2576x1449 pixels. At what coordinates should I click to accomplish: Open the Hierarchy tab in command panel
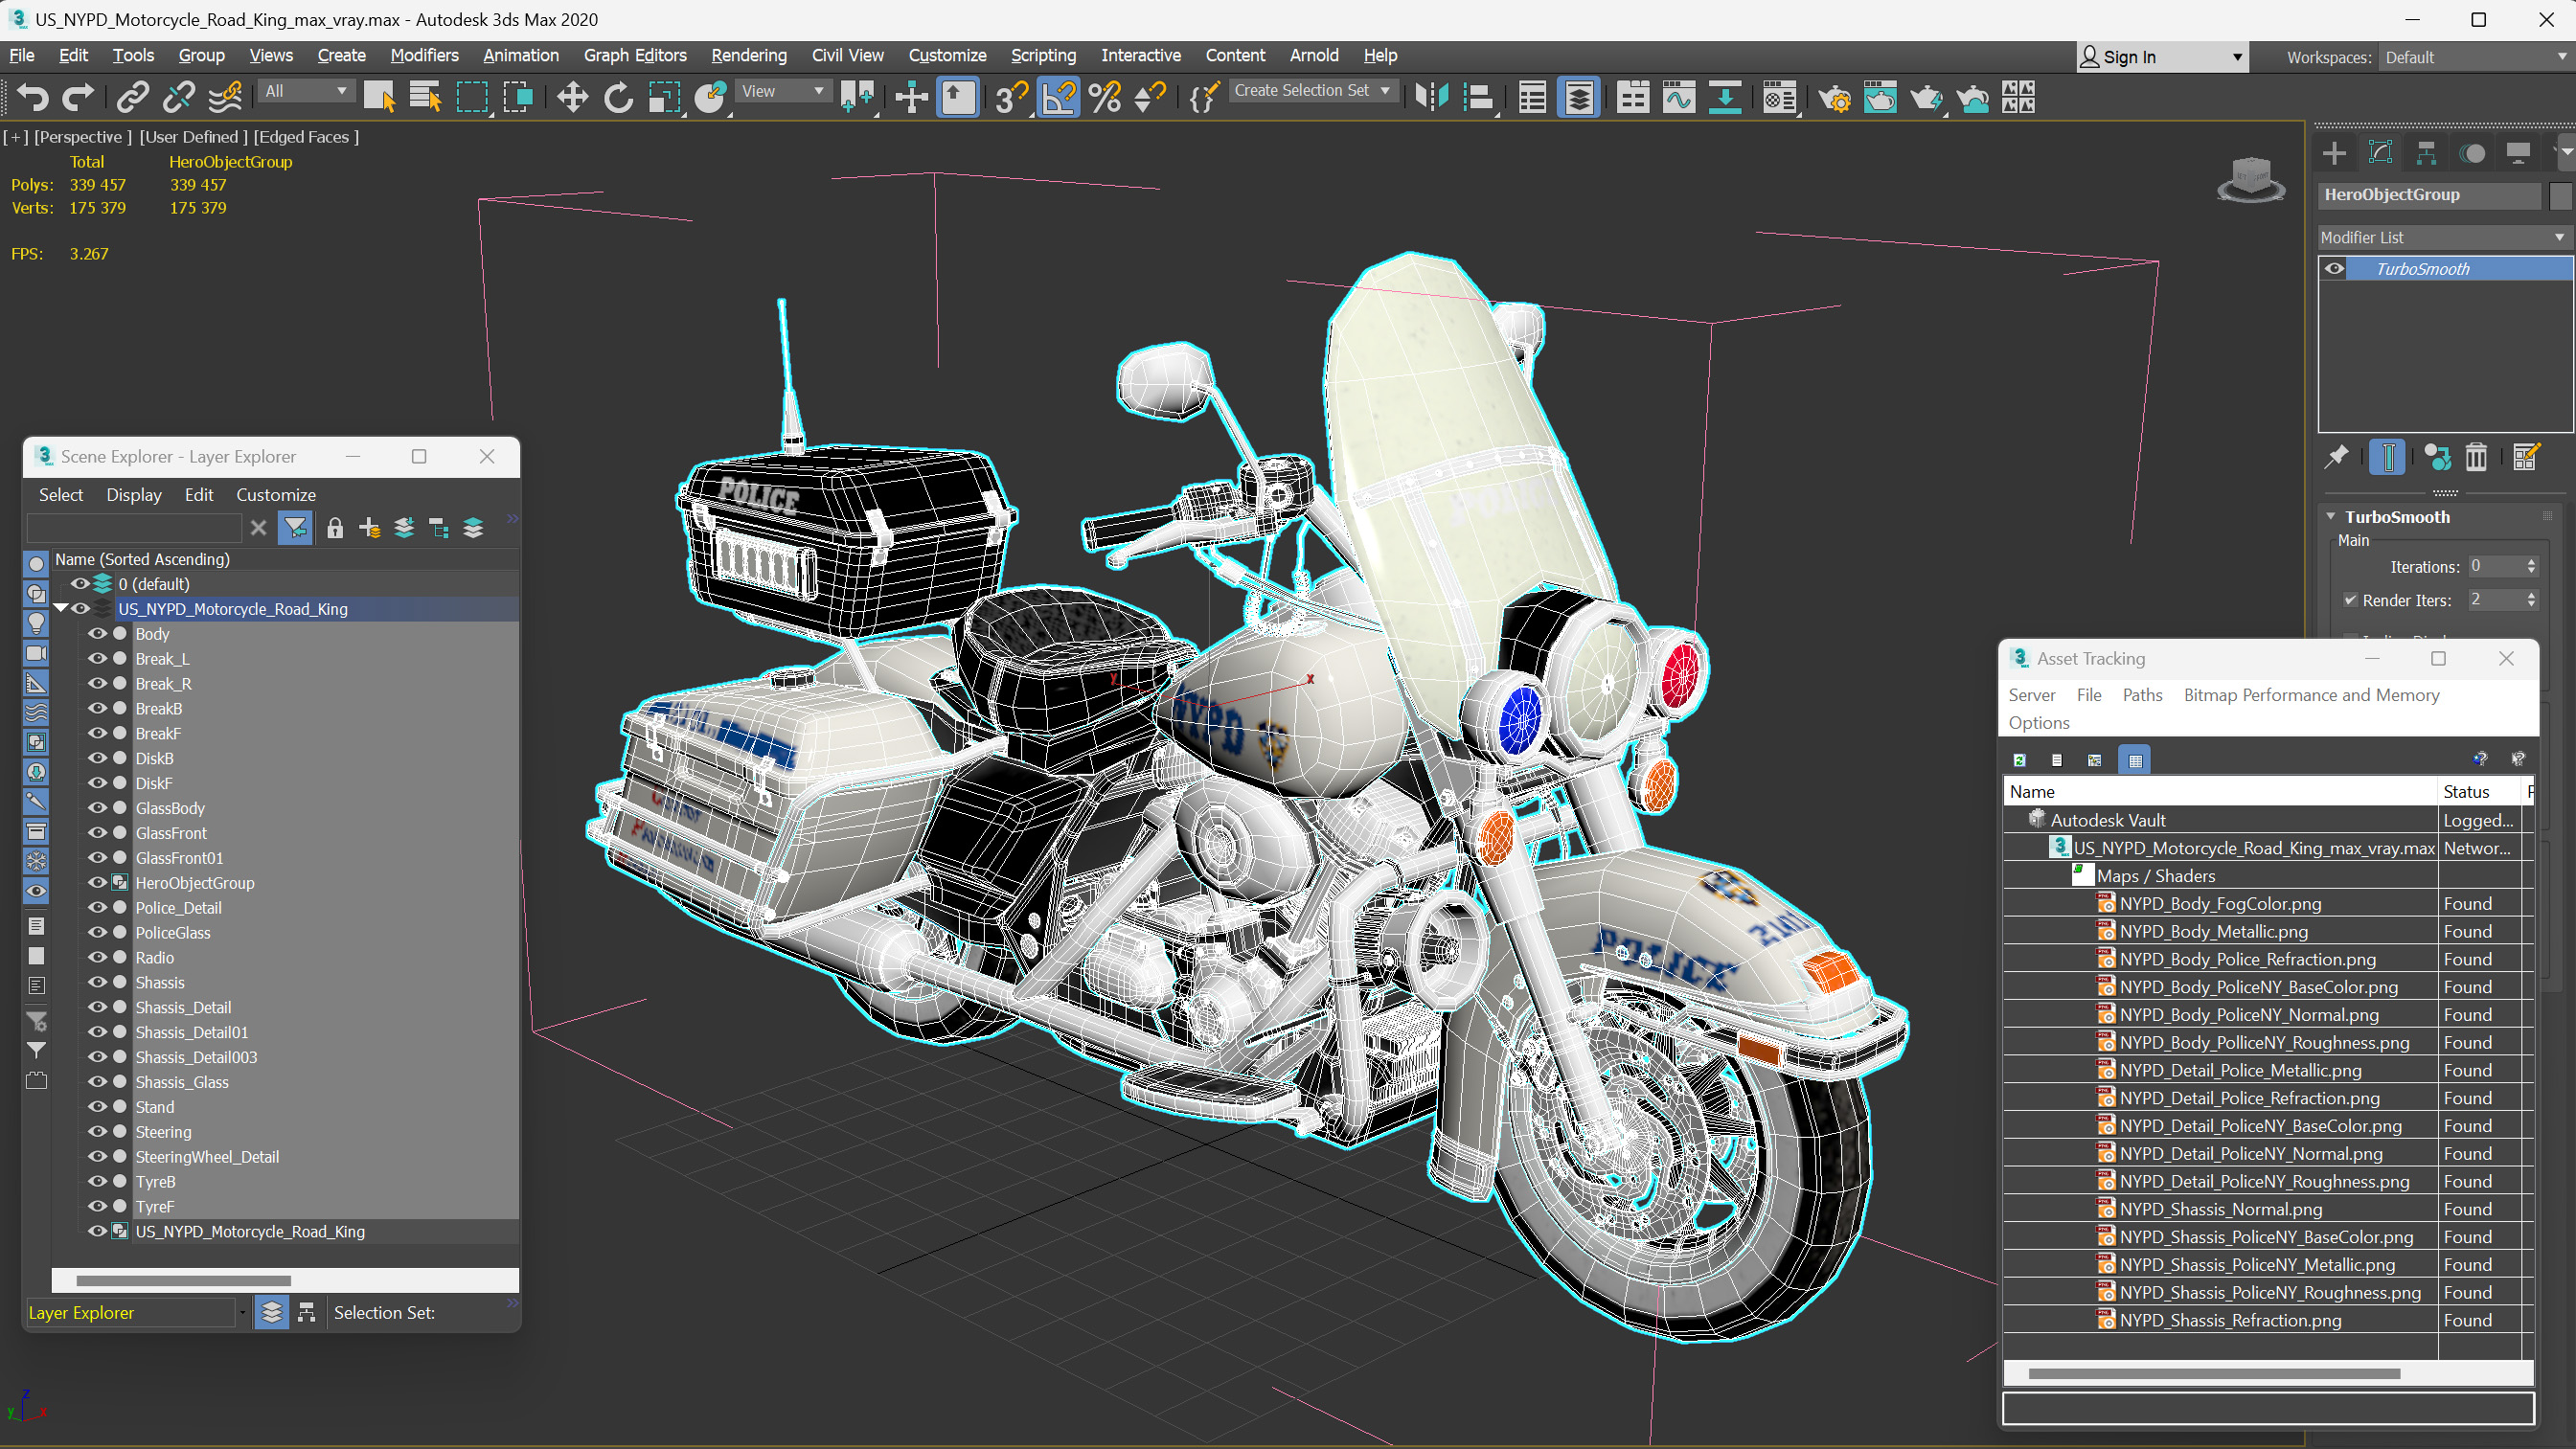(x=2426, y=153)
